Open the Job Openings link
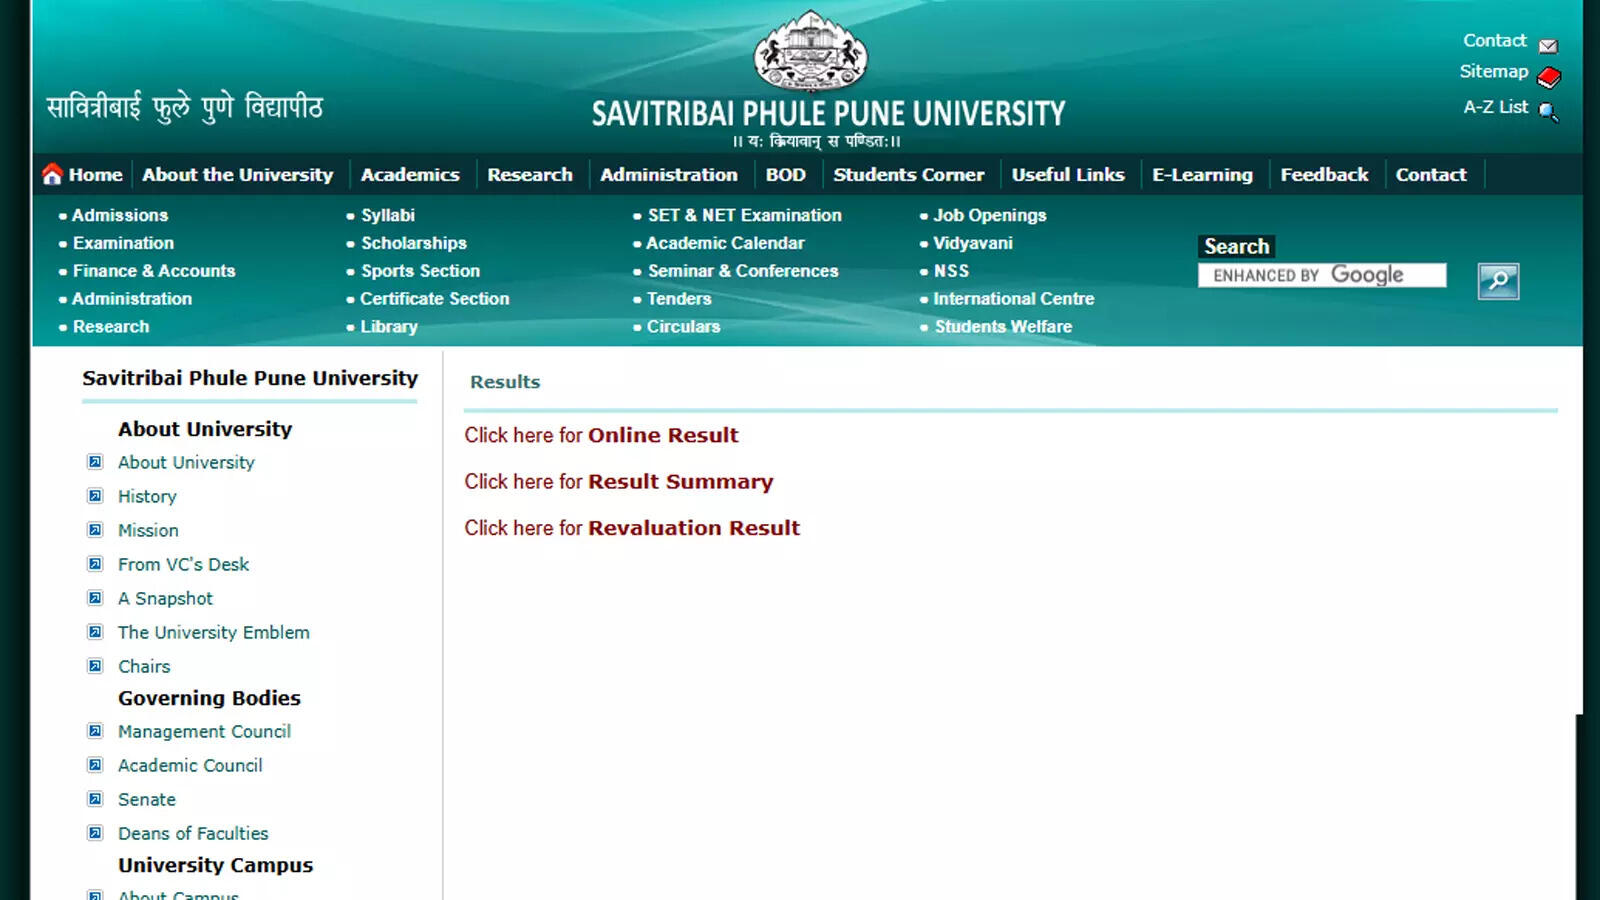The width and height of the screenshot is (1600, 900). (990, 215)
